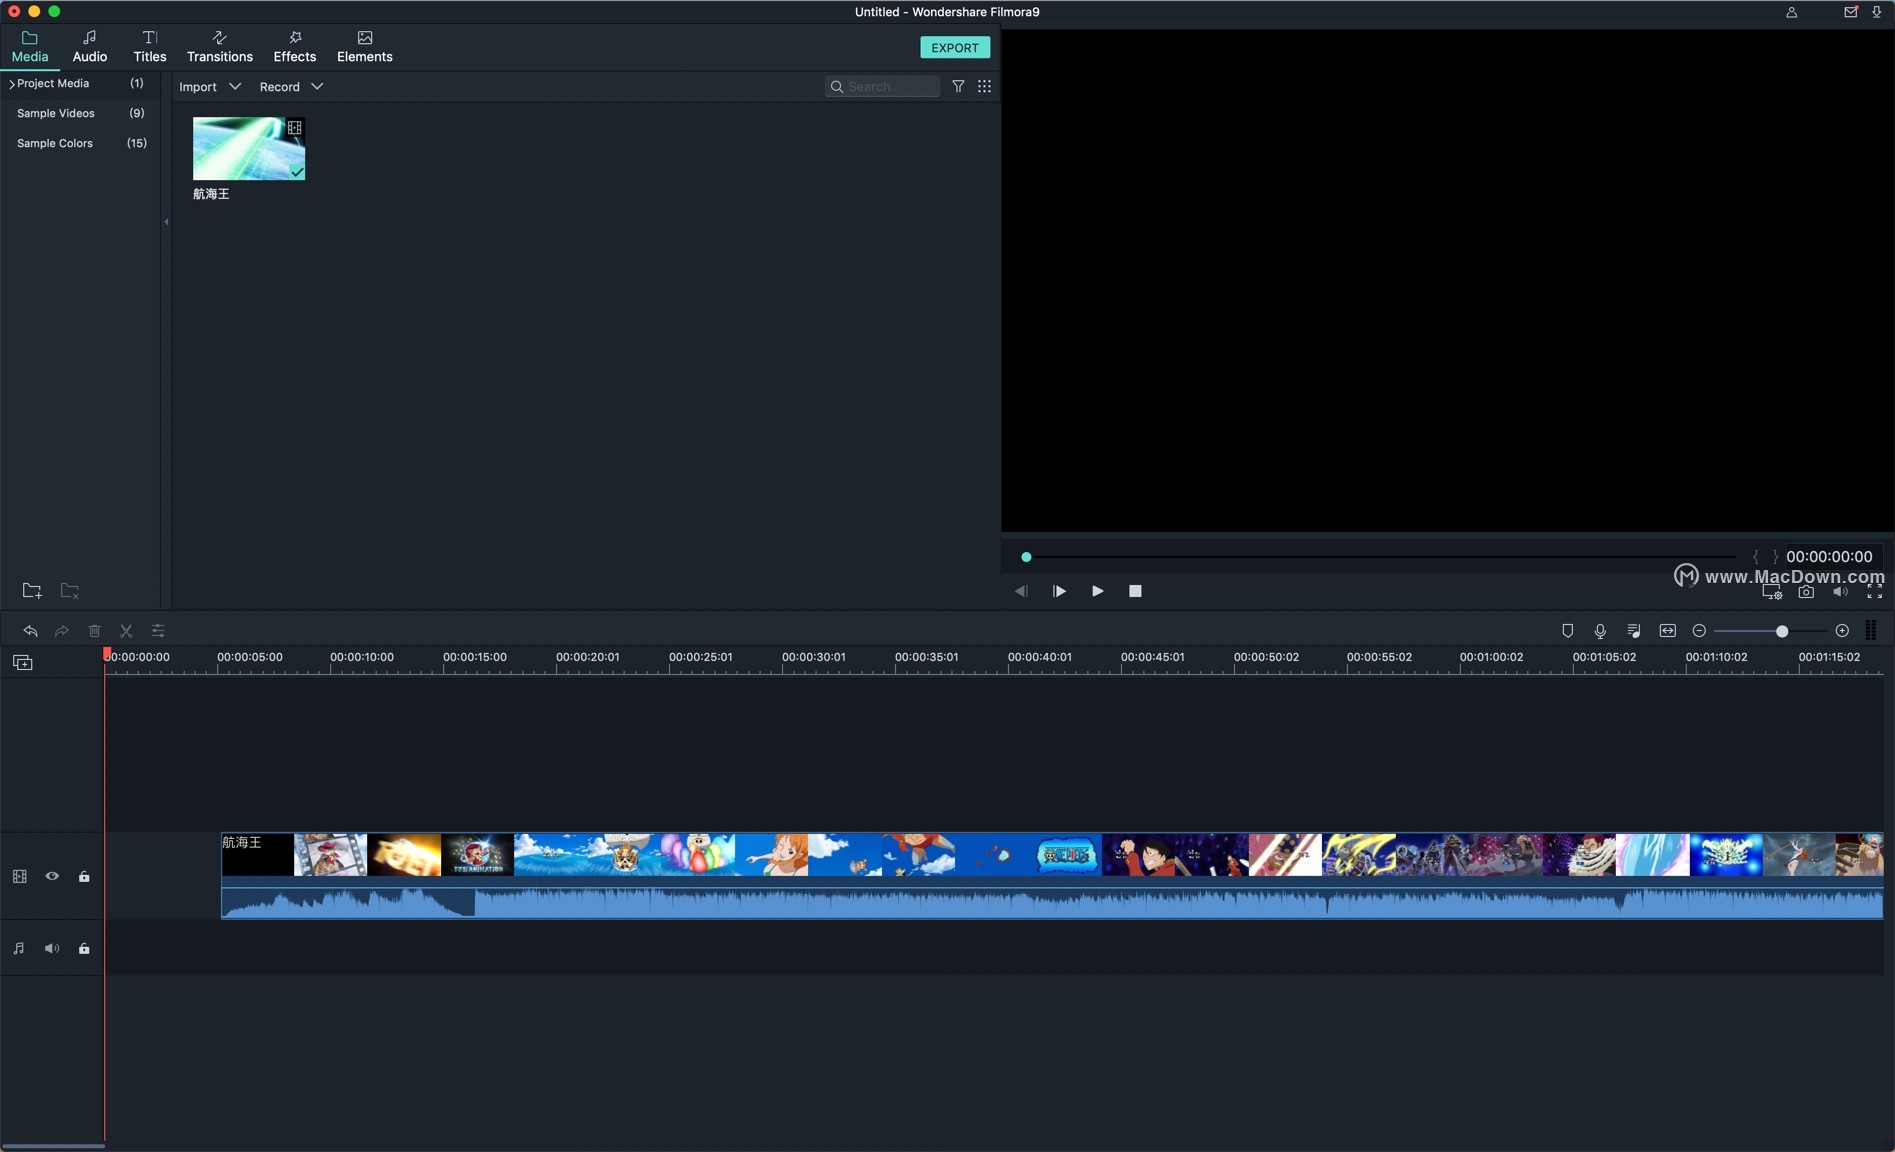Mute the audio track speaker icon
Image resolution: width=1895 pixels, height=1152 pixels.
pos(51,948)
